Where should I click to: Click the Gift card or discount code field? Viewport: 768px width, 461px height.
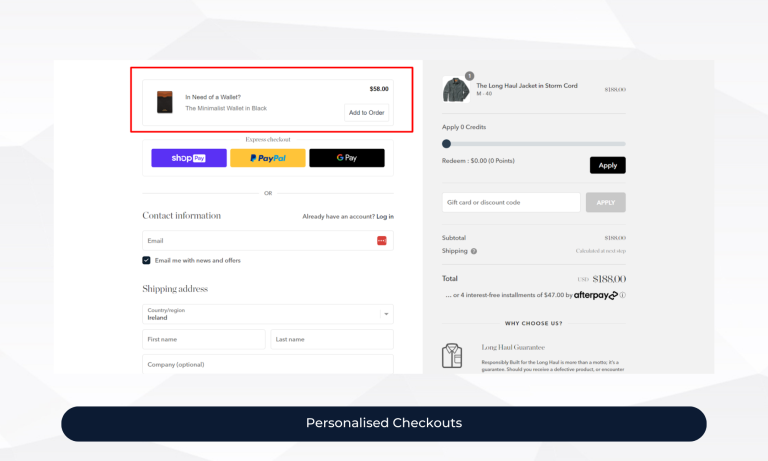click(x=510, y=203)
